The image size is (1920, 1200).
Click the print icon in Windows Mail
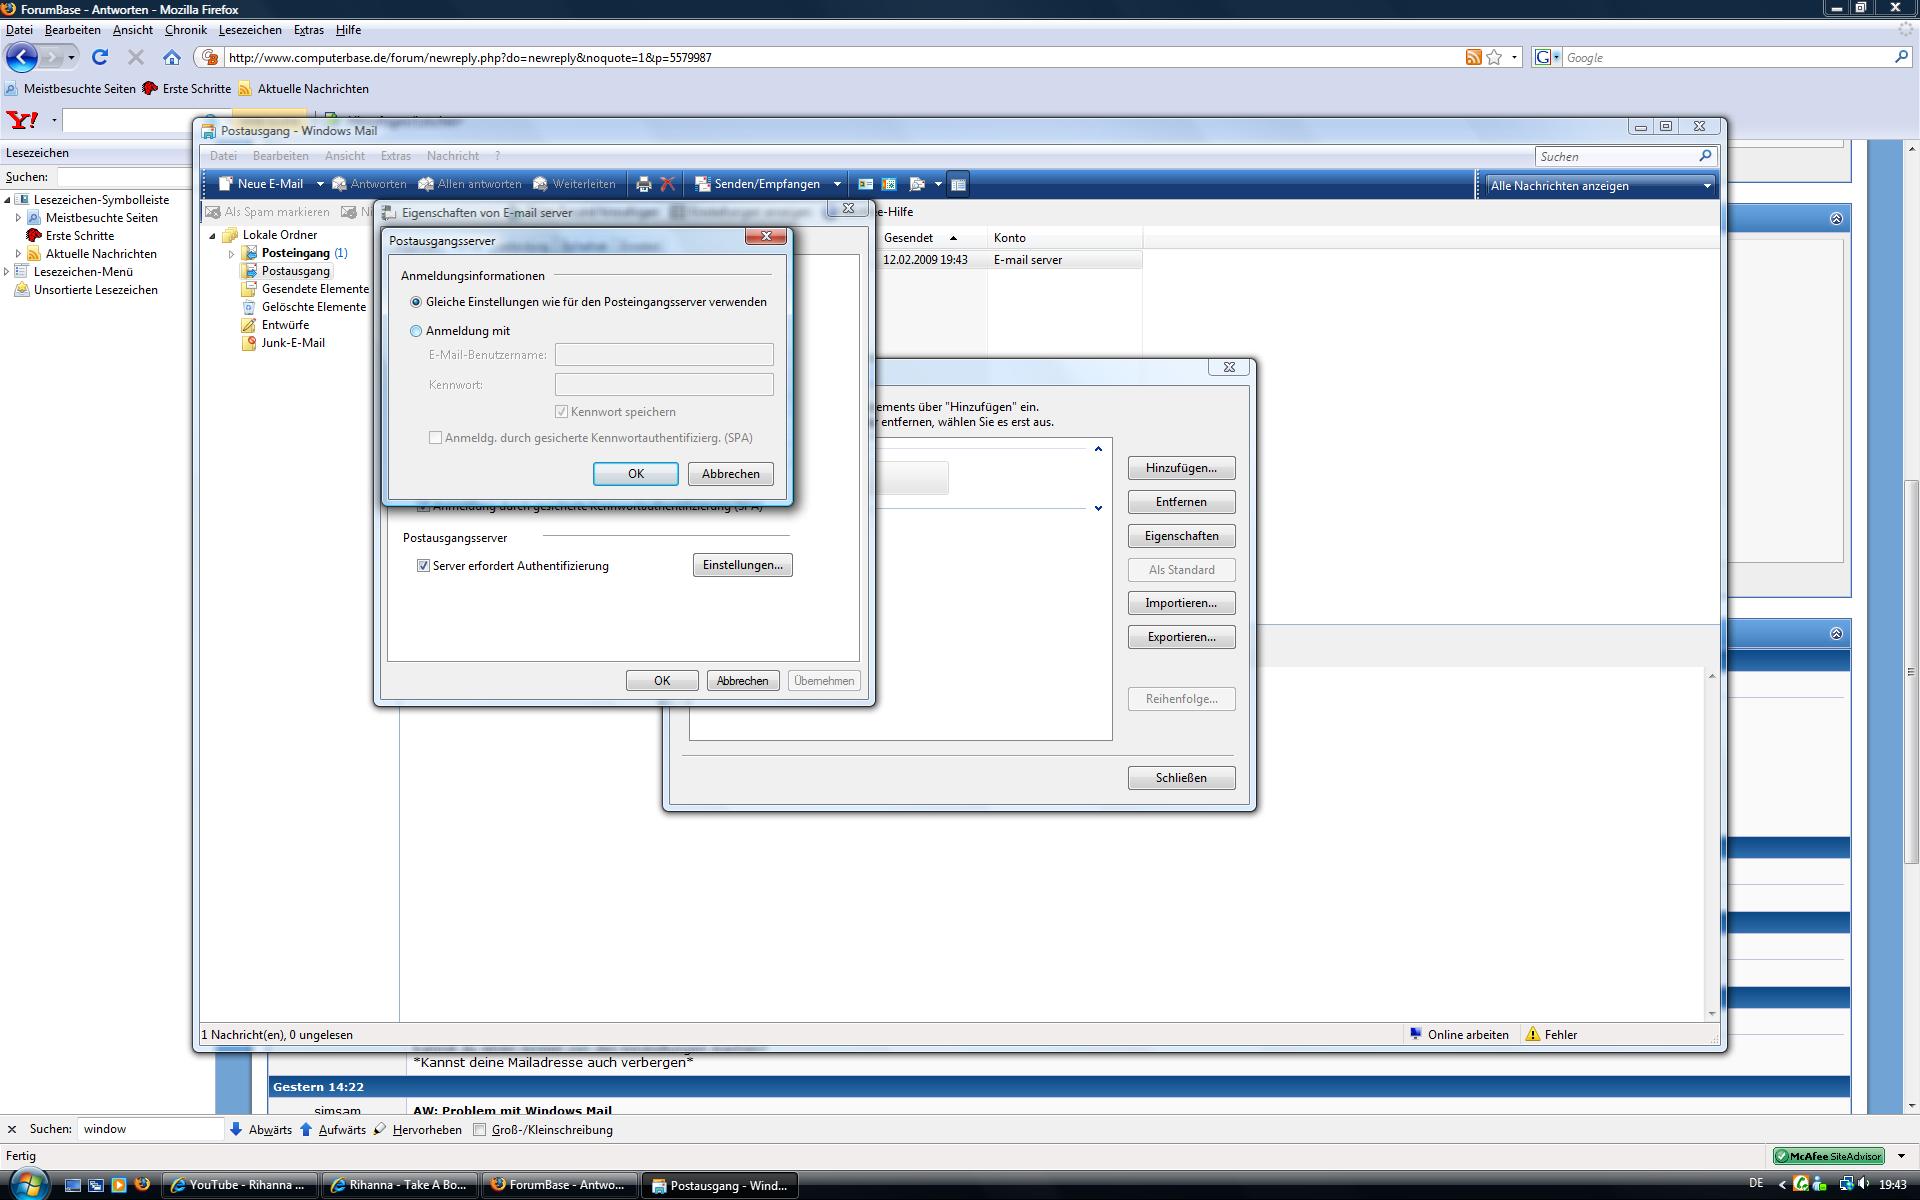click(x=644, y=184)
